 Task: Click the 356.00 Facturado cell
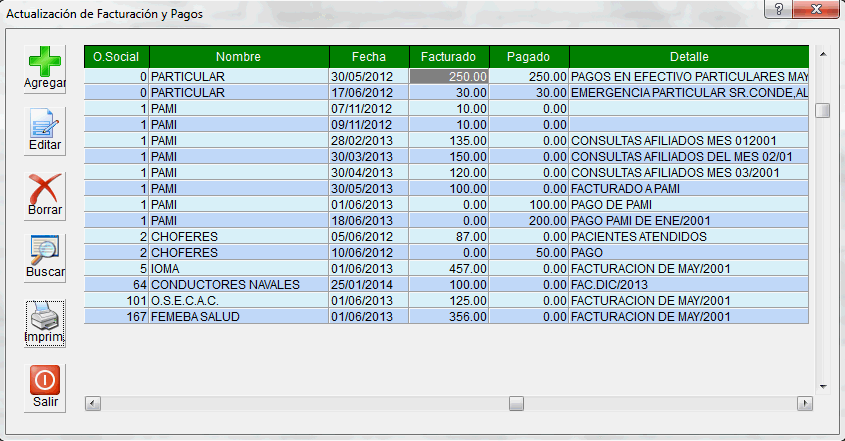(x=449, y=316)
